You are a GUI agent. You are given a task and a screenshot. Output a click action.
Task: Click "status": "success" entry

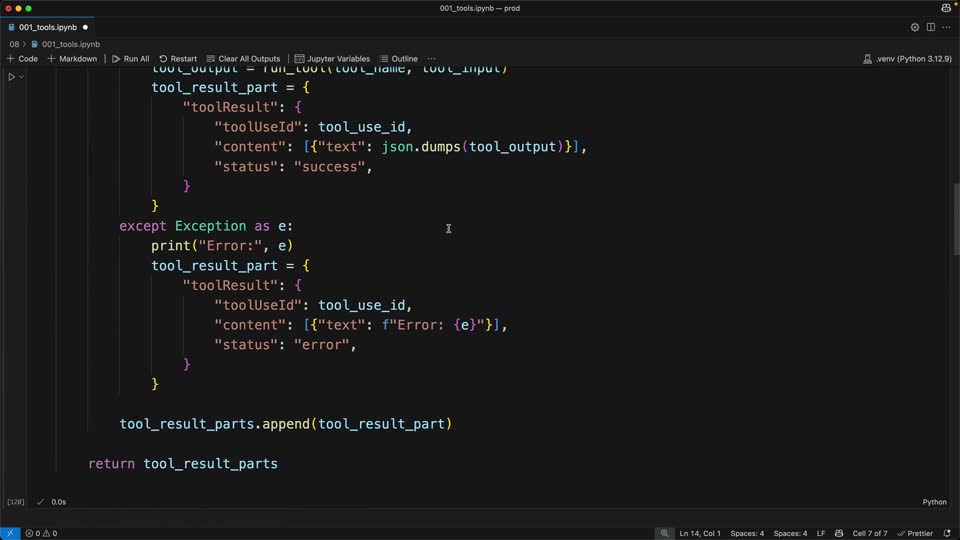tap(293, 167)
